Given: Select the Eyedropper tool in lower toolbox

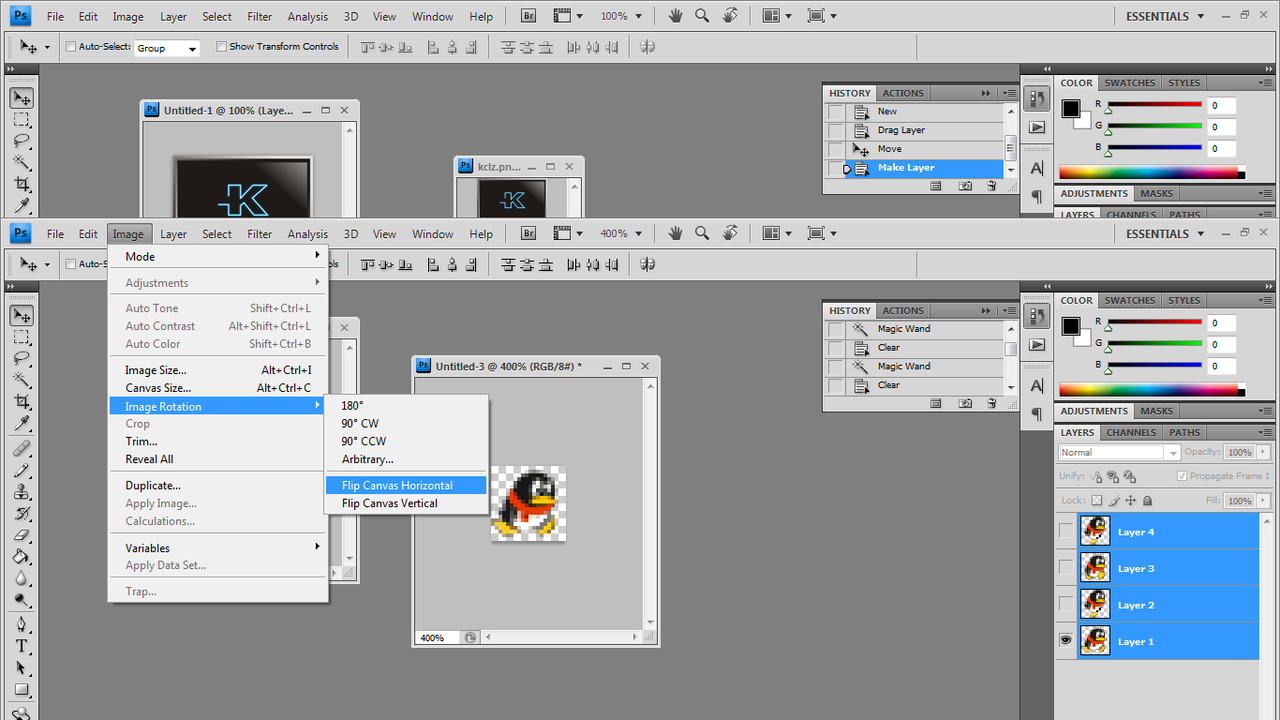Looking at the screenshot, I should pos(22,423).
